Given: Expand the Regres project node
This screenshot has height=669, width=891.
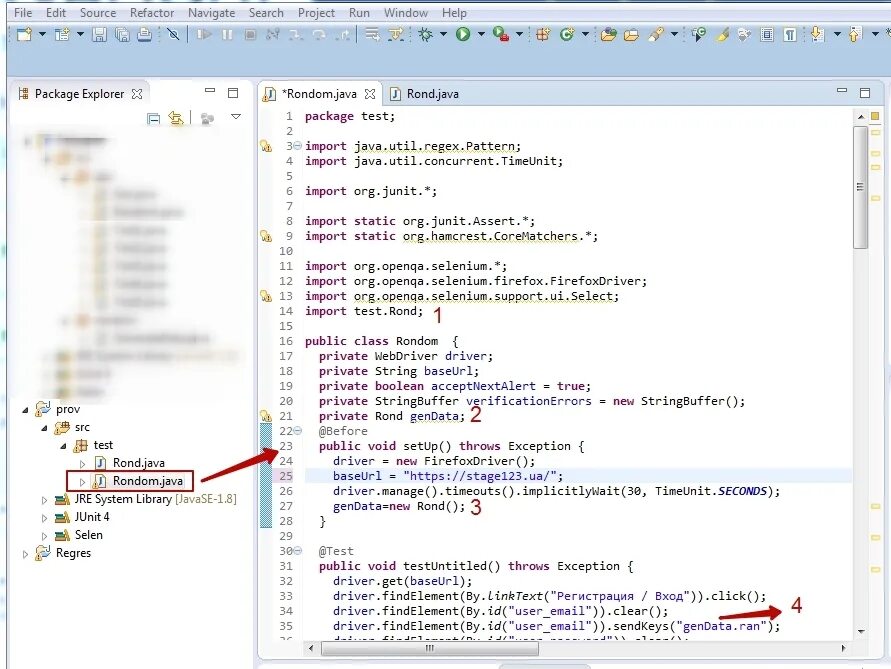Looking at the screenshot, I should coord(25,554).
